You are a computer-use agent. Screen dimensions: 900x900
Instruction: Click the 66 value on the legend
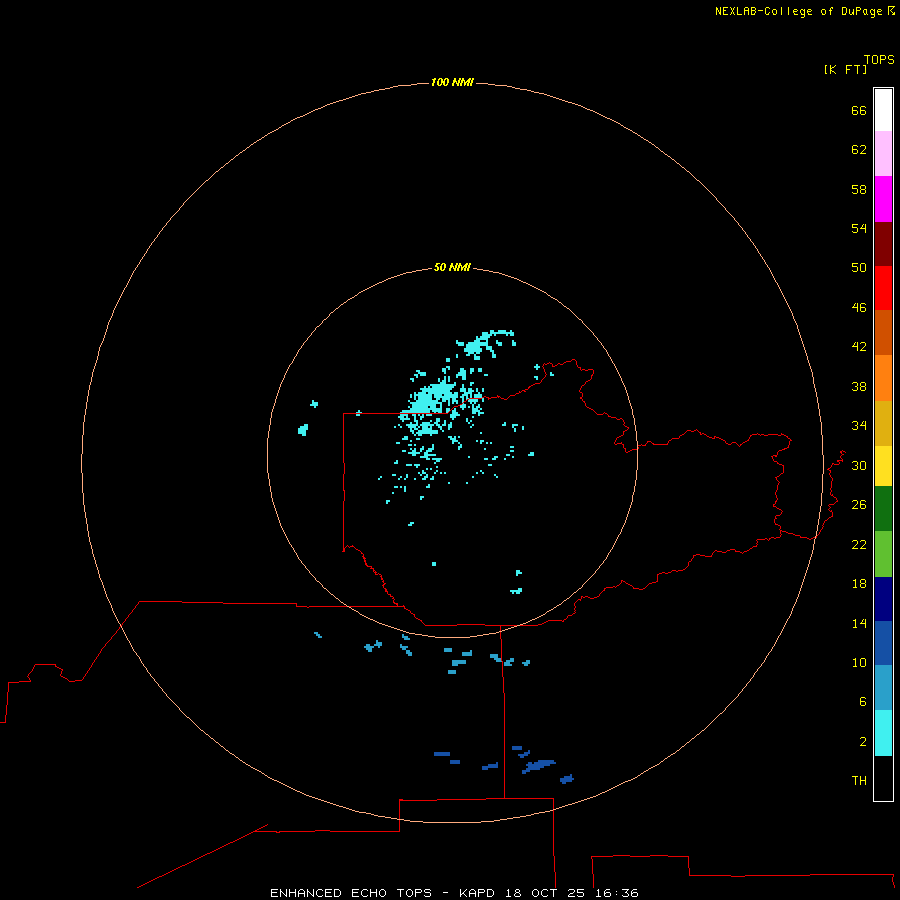pos(859,110)
